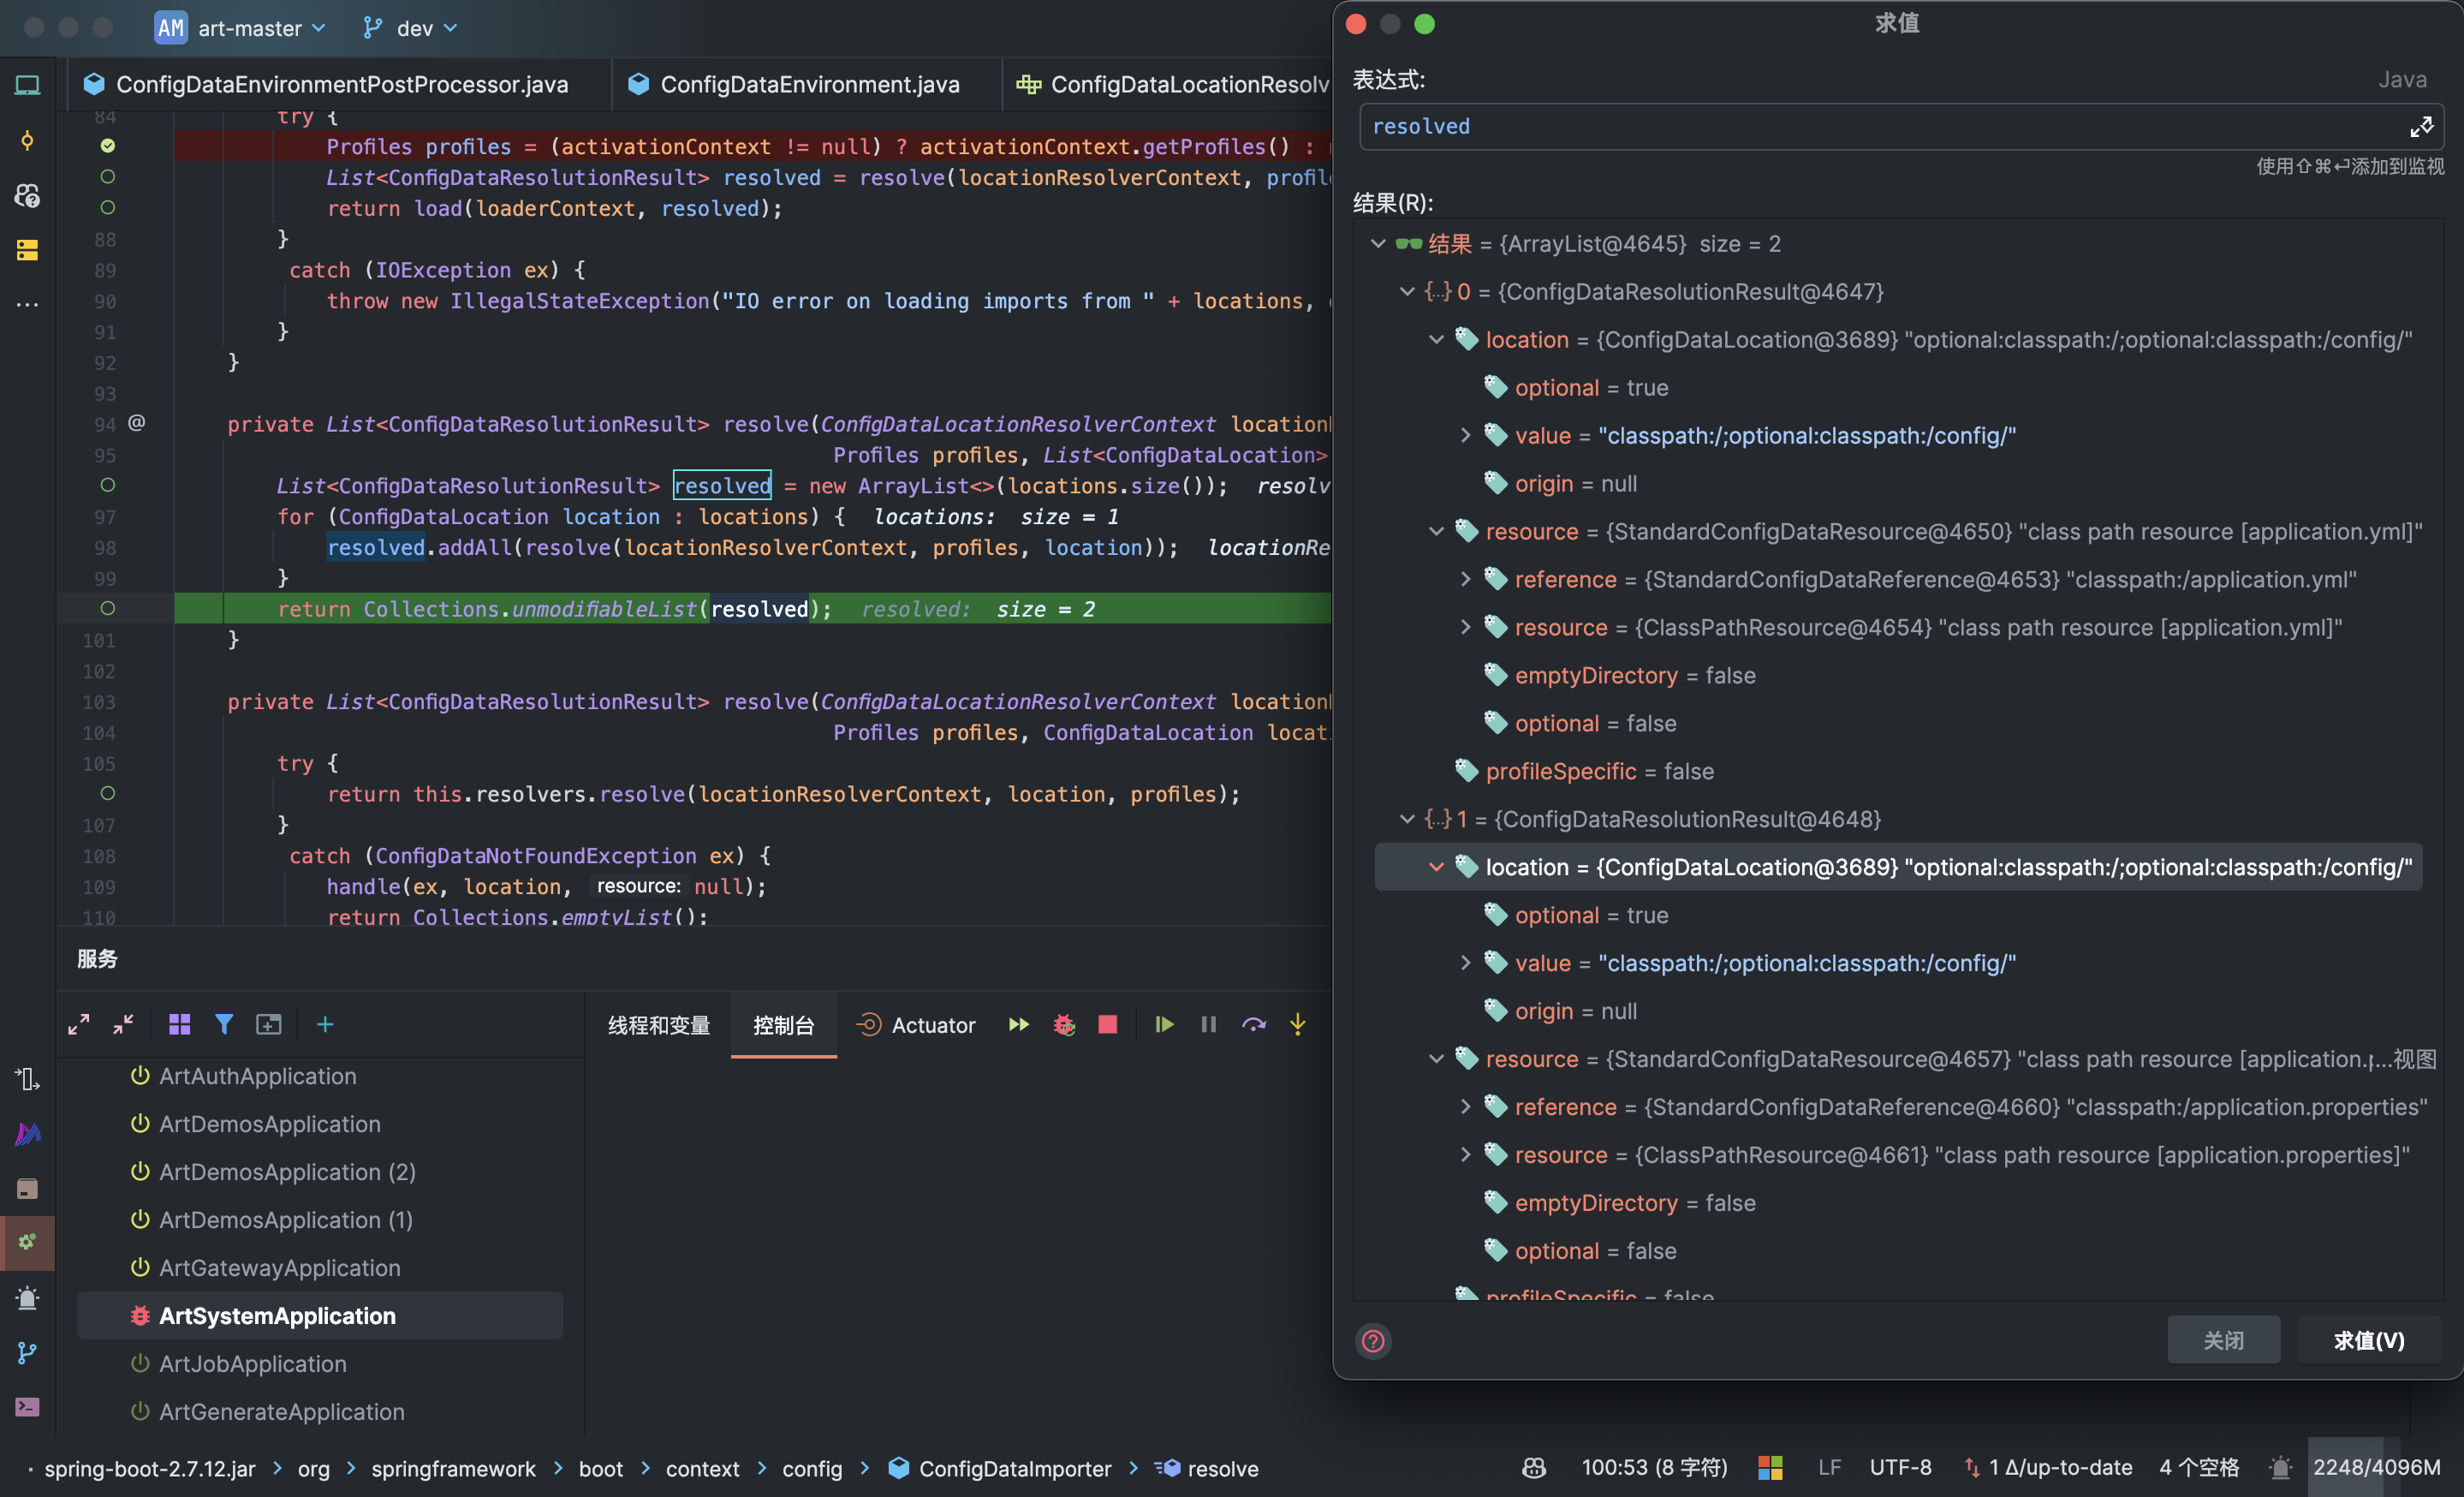The image size is (2464, 1497).
Task: Switch to 线程和变量 tab
Action: tap(658, 1025)
